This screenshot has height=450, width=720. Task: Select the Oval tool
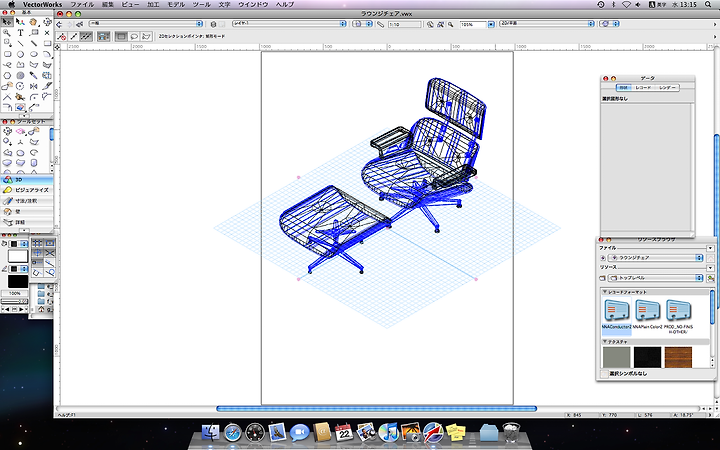coord(34,54)
